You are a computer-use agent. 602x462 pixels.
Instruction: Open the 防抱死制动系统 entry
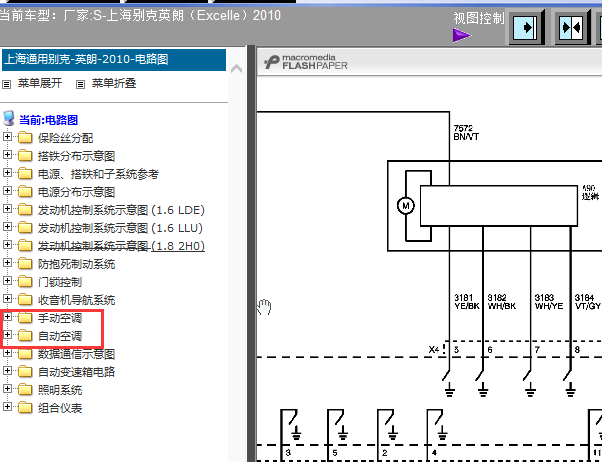pos(76,264)
